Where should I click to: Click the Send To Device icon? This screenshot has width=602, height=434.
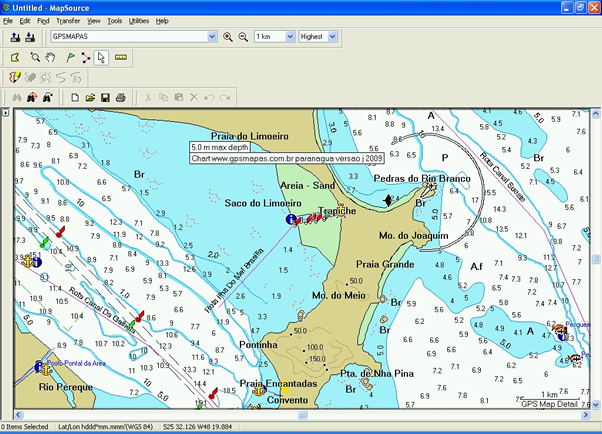[15, 37]
